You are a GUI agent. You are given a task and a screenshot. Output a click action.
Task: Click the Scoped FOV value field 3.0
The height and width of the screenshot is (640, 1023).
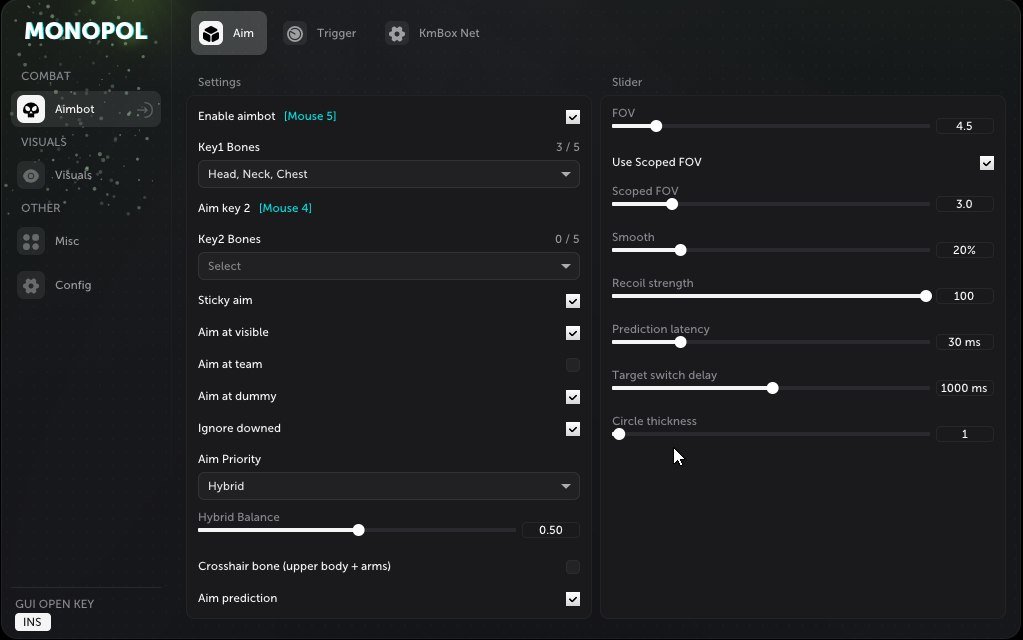pos(964,204)
